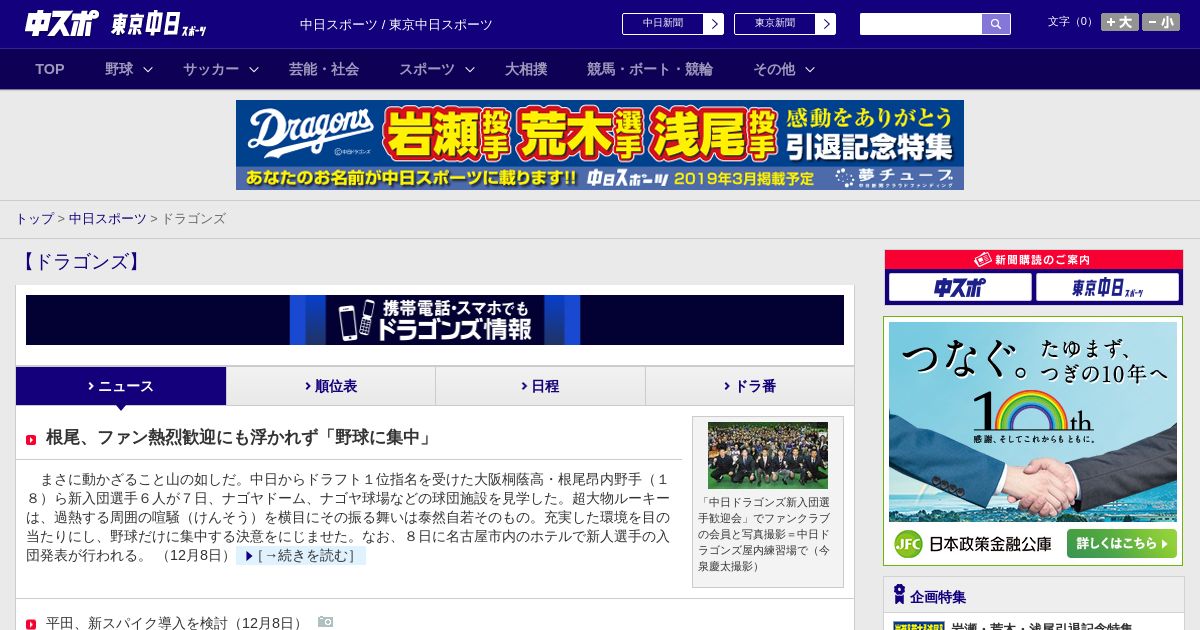
Task: Expand the 野球 navigation menu
Action: pos(129,69)
